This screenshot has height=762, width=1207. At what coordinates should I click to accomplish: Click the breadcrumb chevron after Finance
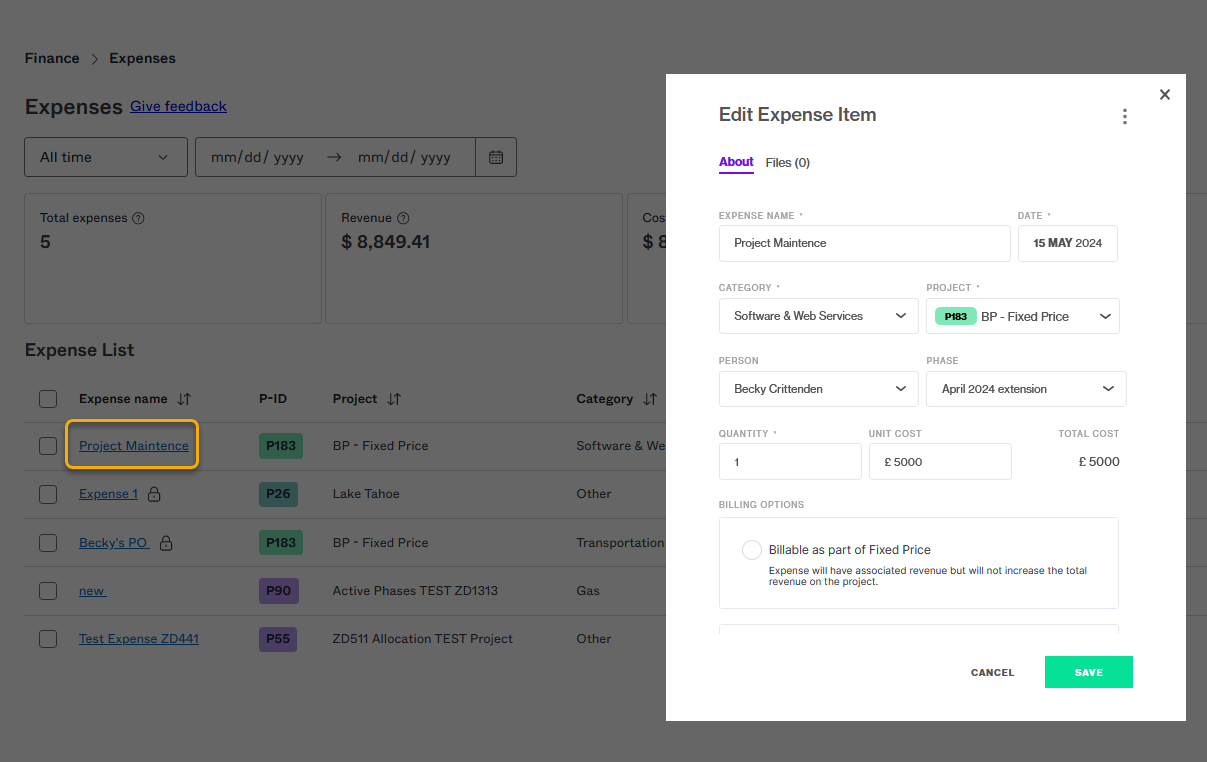coord(95,59)
